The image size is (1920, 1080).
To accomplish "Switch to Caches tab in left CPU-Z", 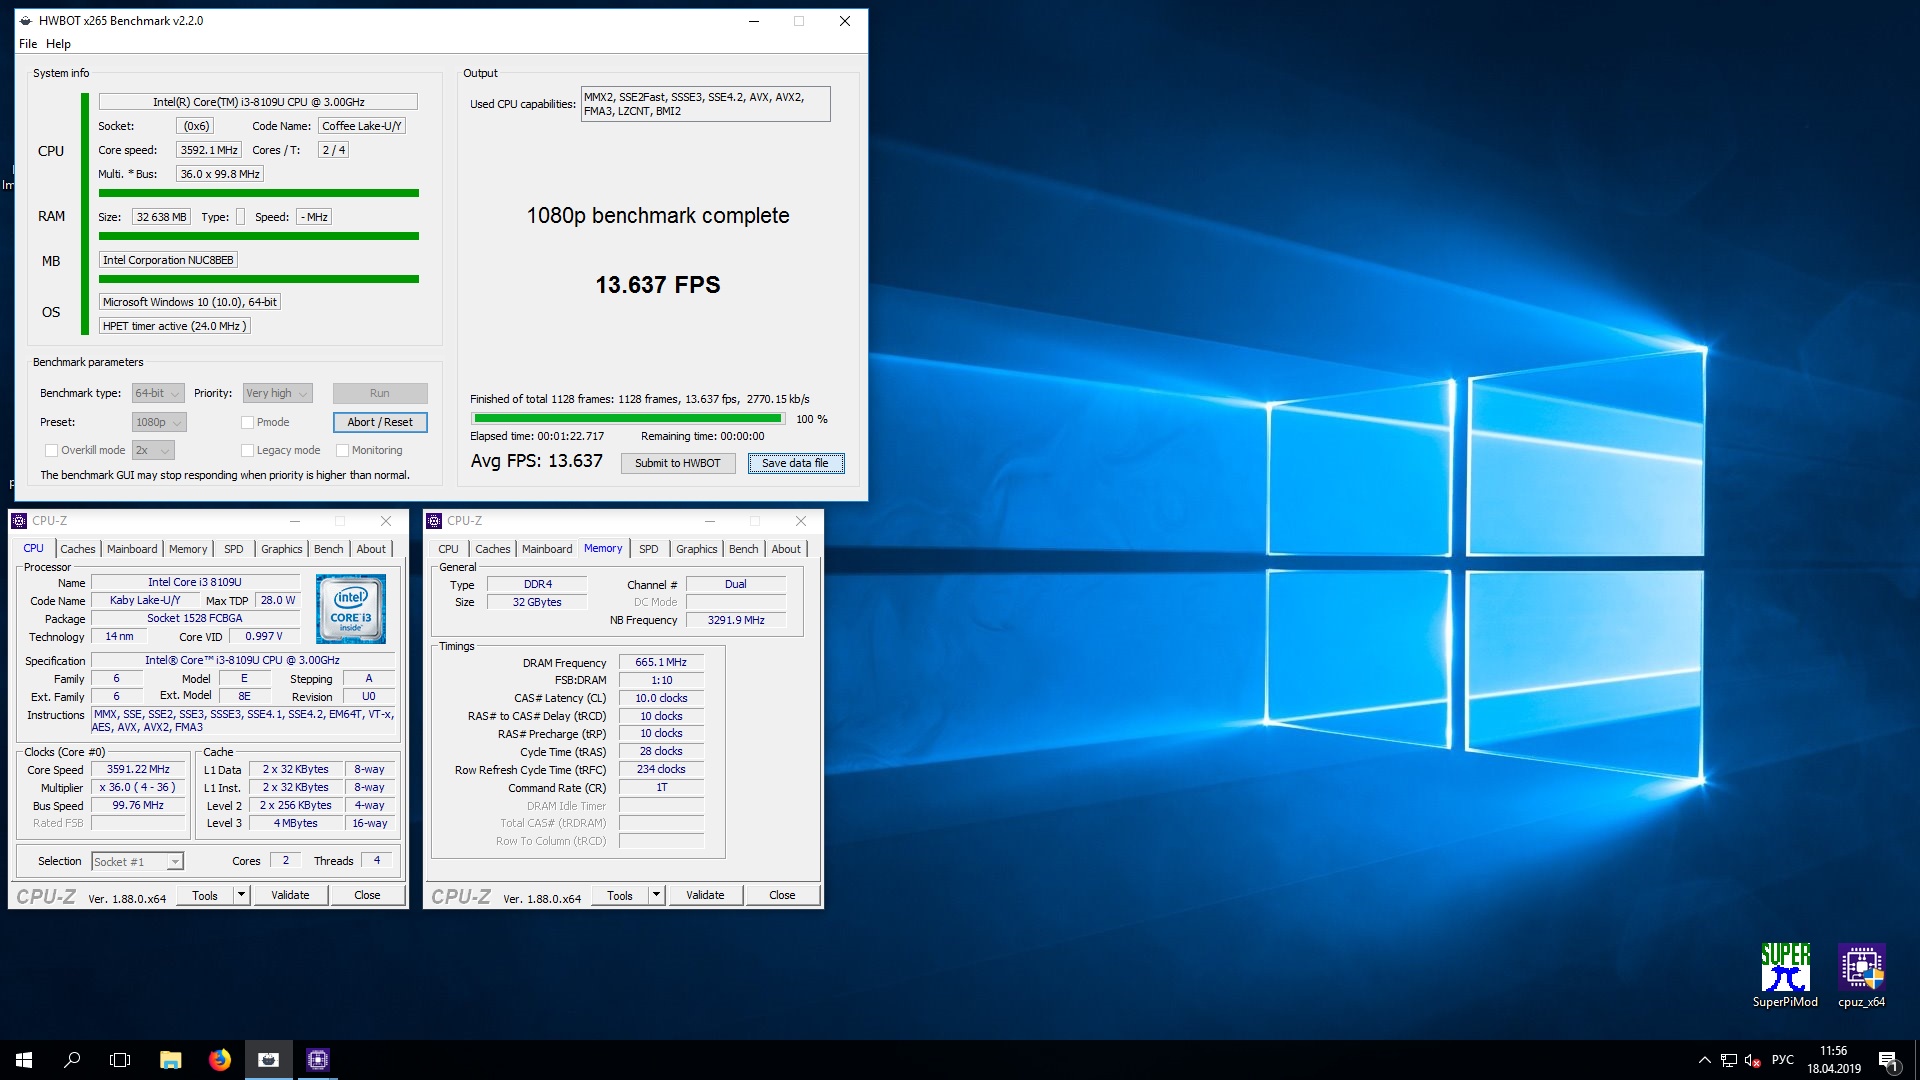I will 77,549.
